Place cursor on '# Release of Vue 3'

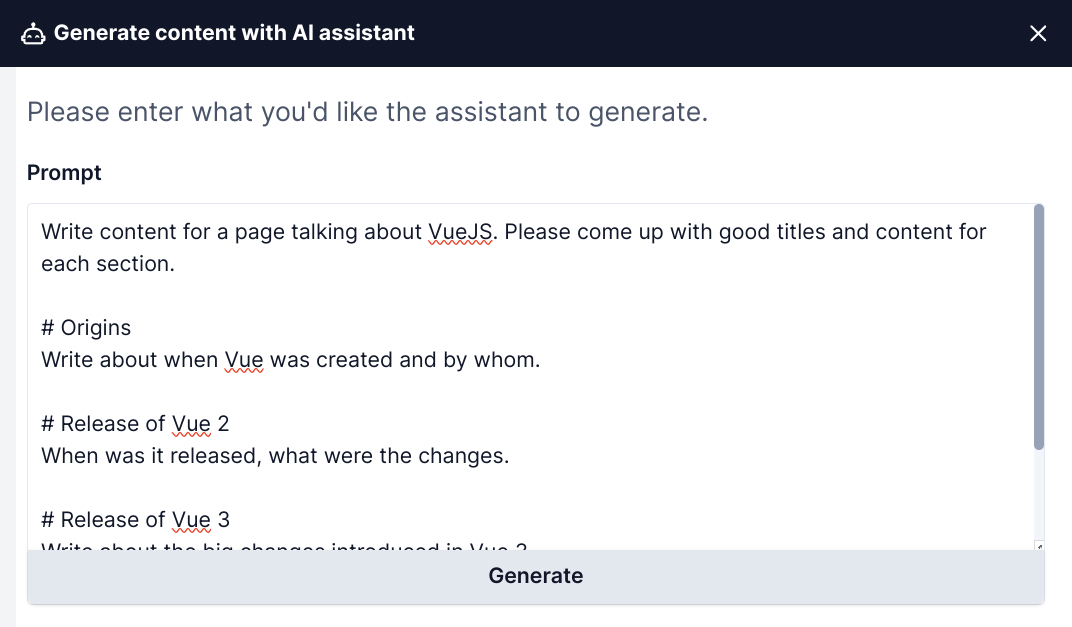[135, 520]
